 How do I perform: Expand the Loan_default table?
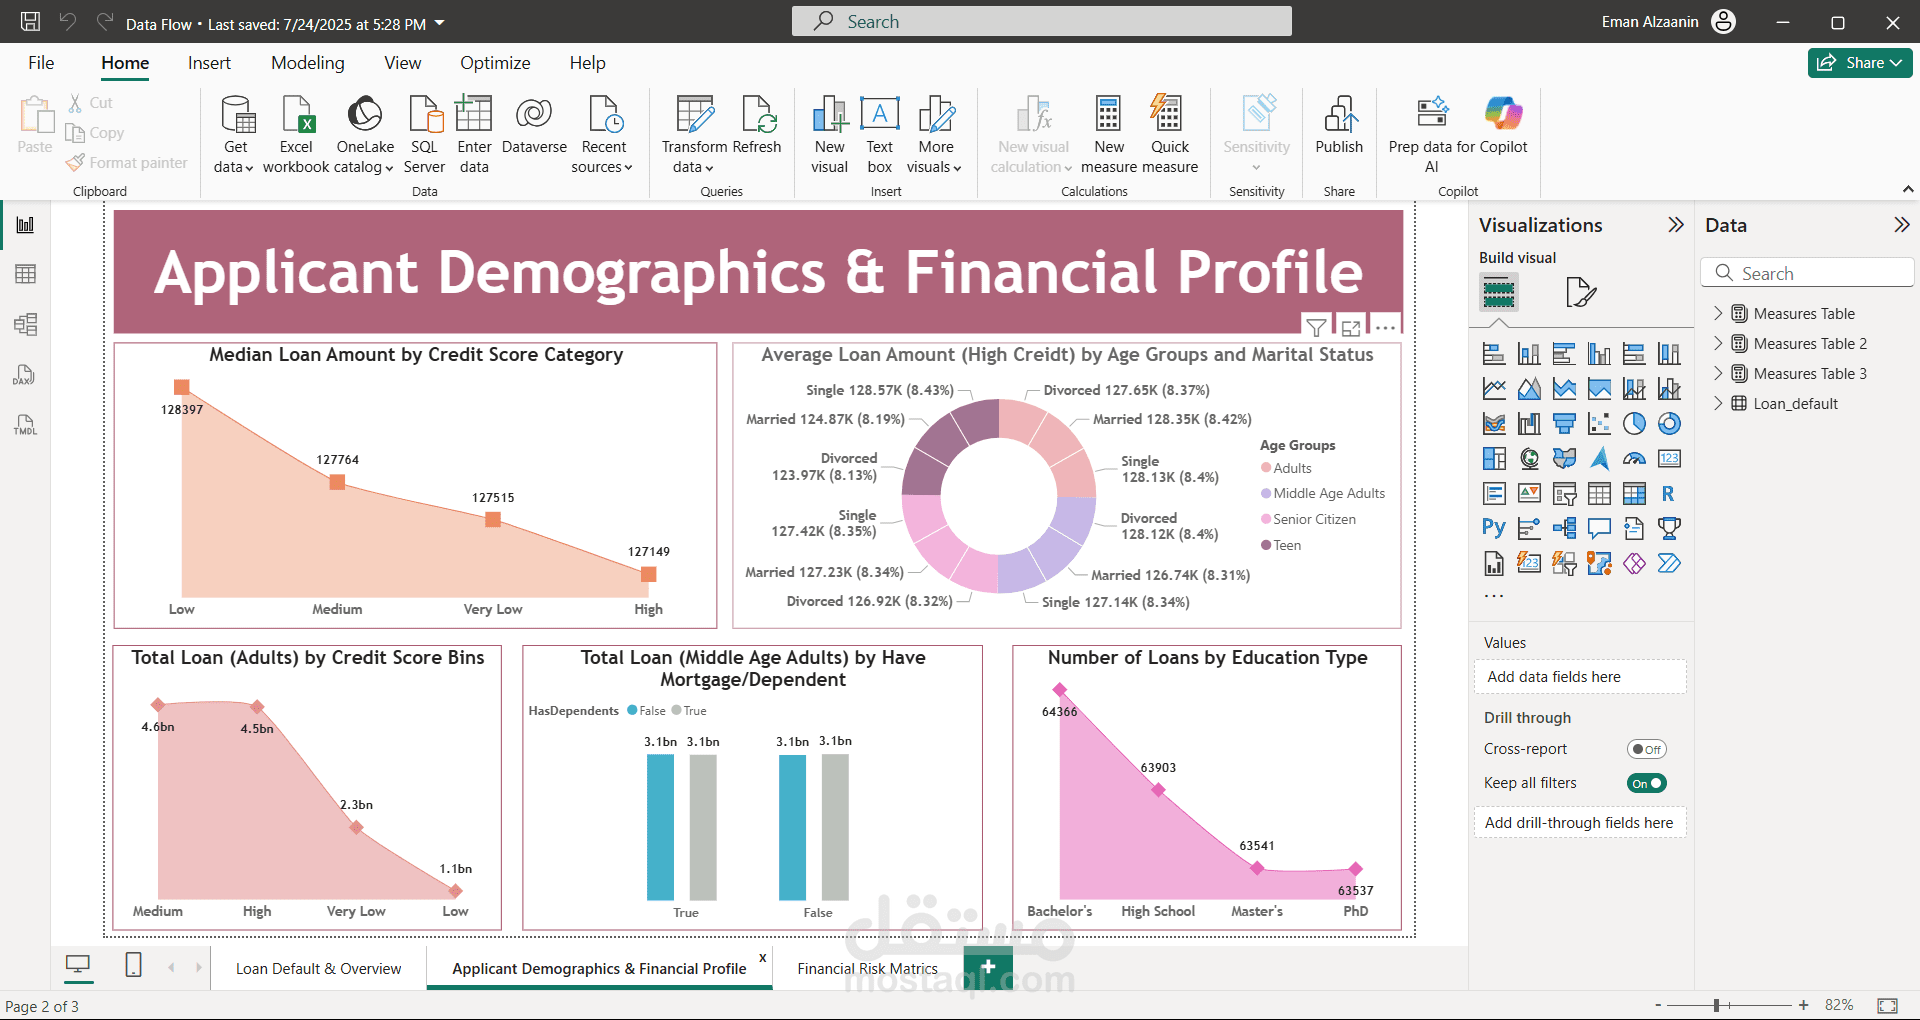click(x=1718, y=403)
